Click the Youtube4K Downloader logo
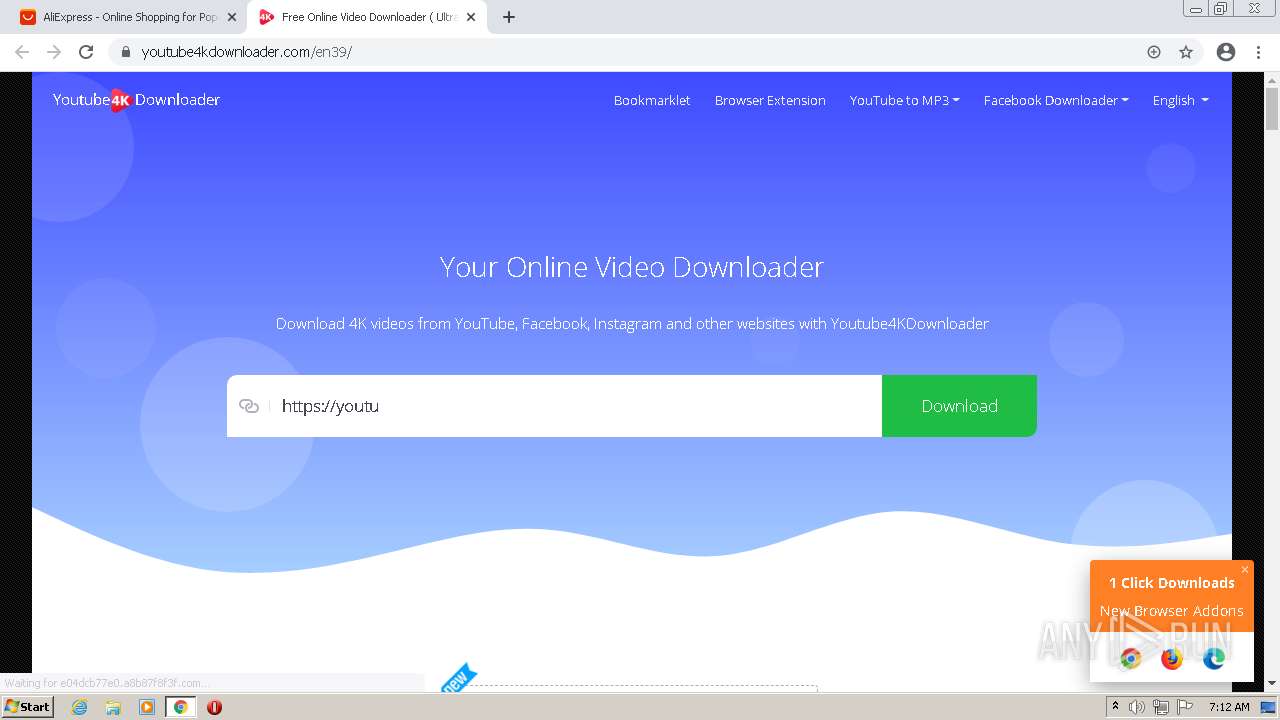This screenshot has height=720, width=1280. (x=136, y=100)
